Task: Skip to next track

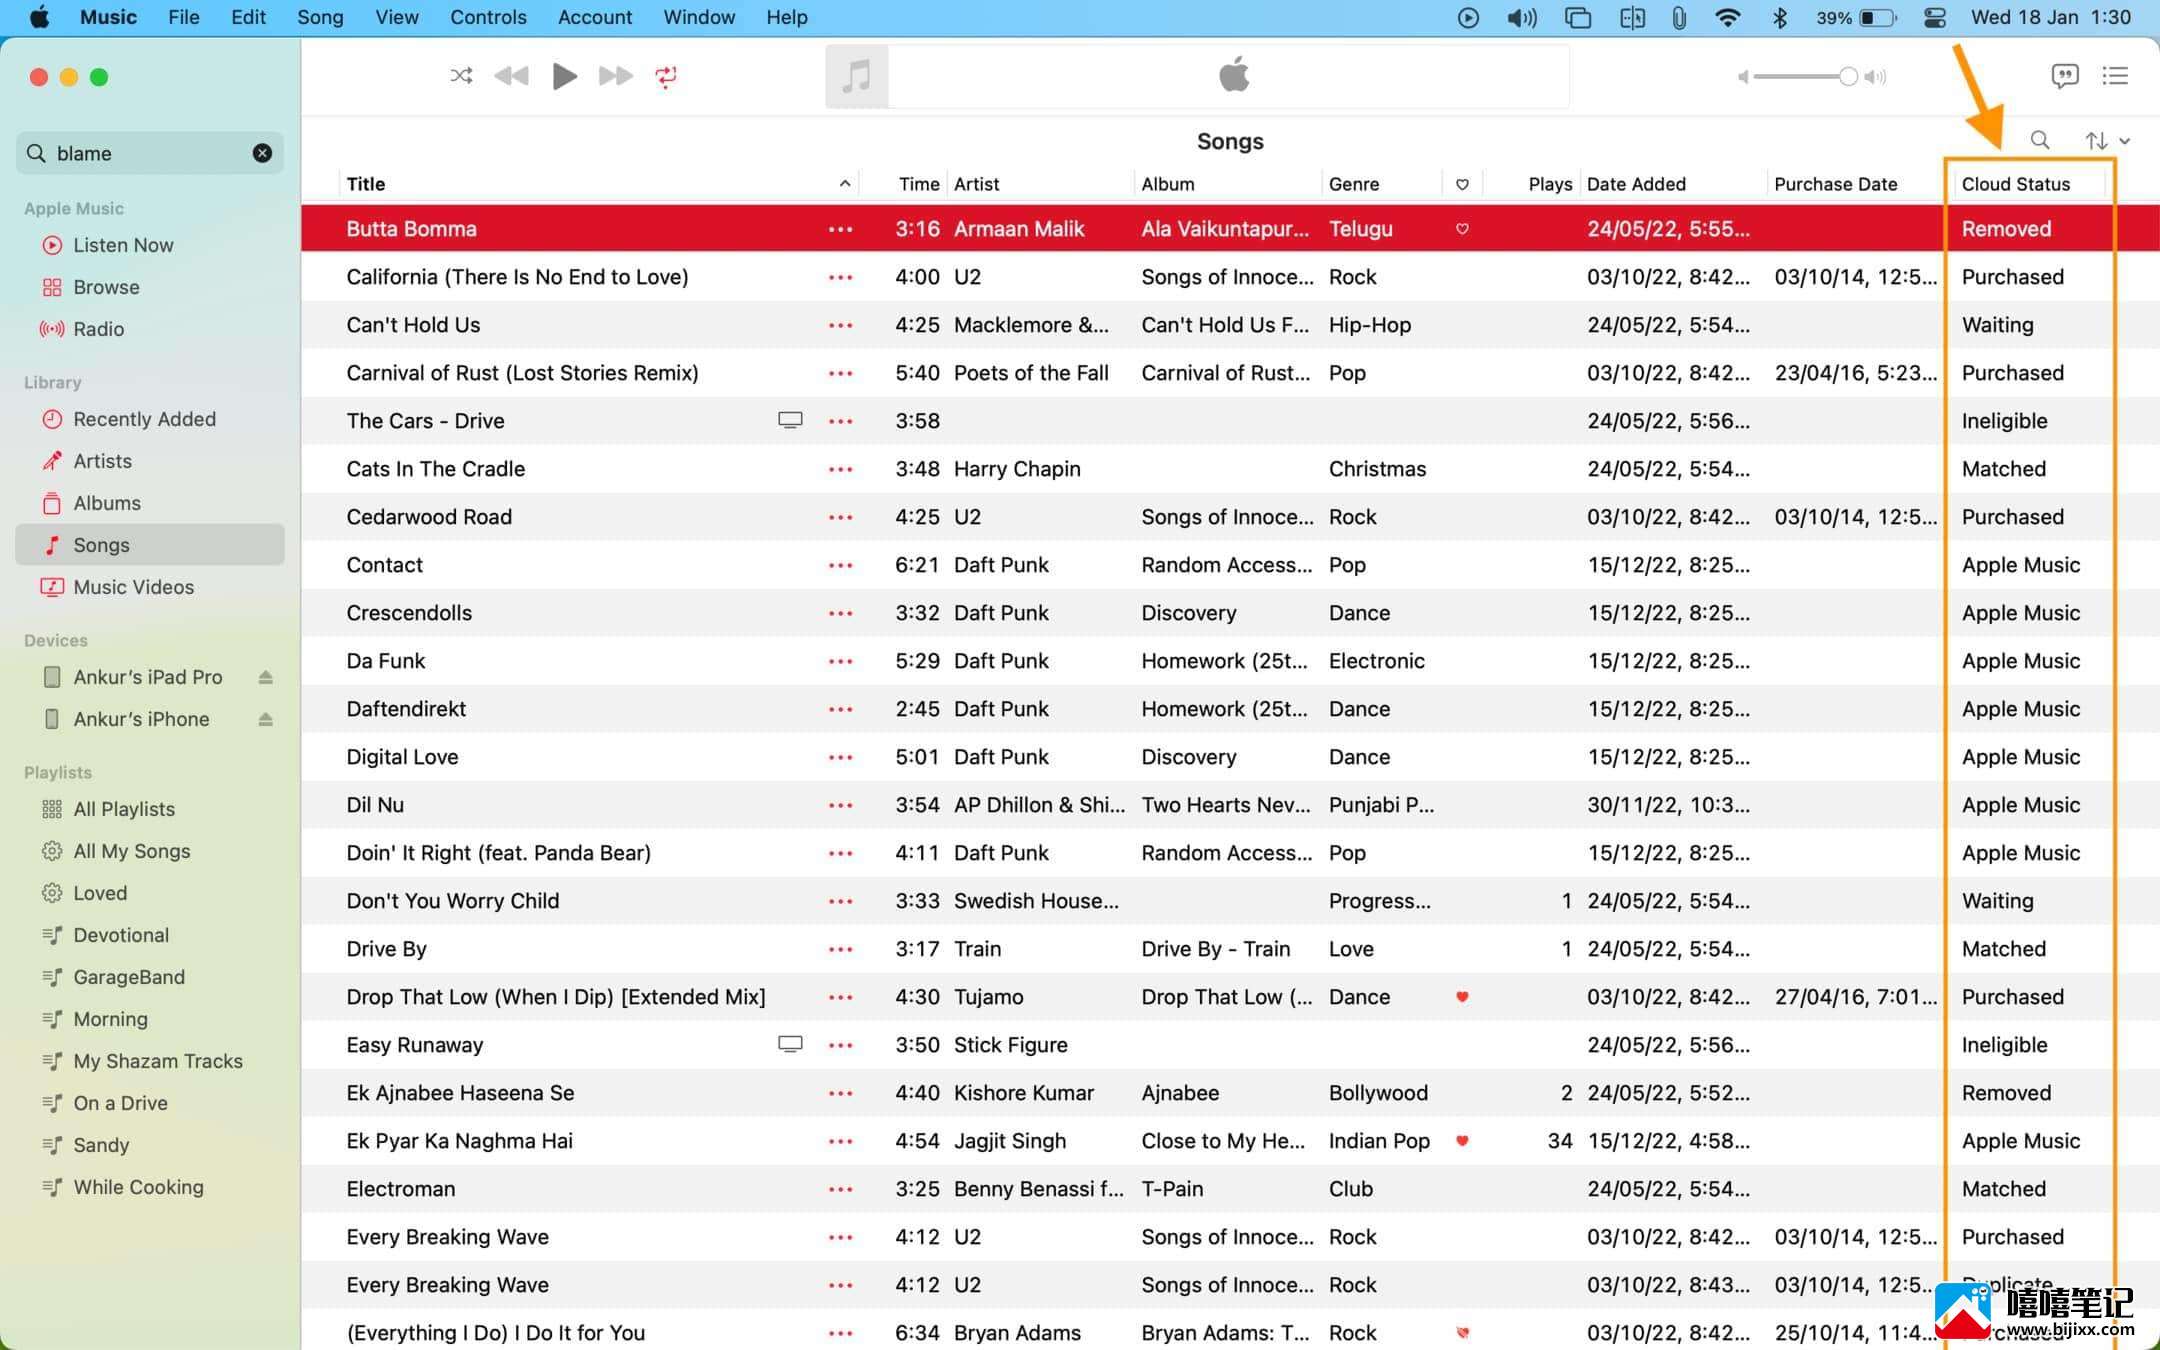Action: (x=615, y=76)
